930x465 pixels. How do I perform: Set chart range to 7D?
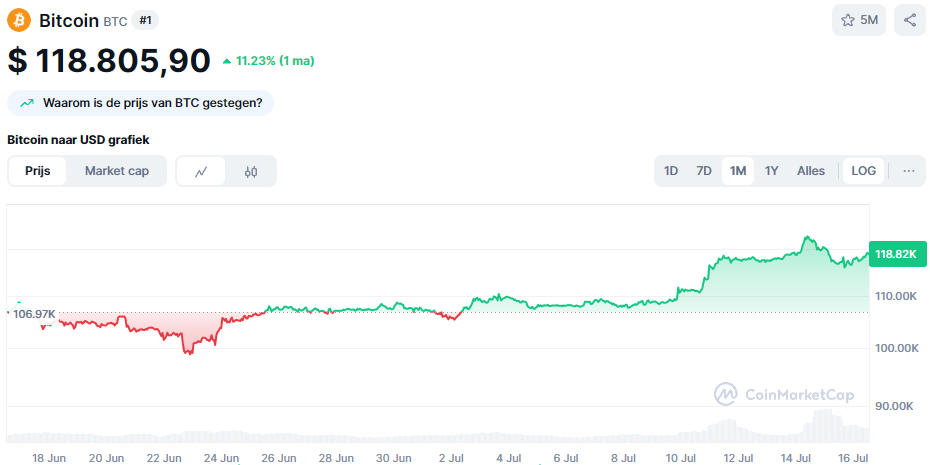point(703,171)
